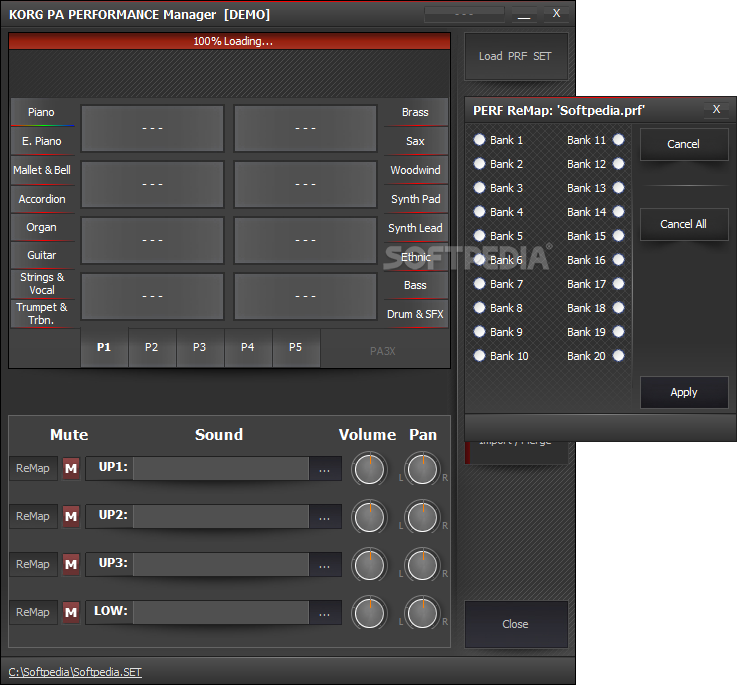Image resolution: width=737 pixels, height=685 pixels.
Task: Choose the Accordion category
Action: click(x=42, y=199)
